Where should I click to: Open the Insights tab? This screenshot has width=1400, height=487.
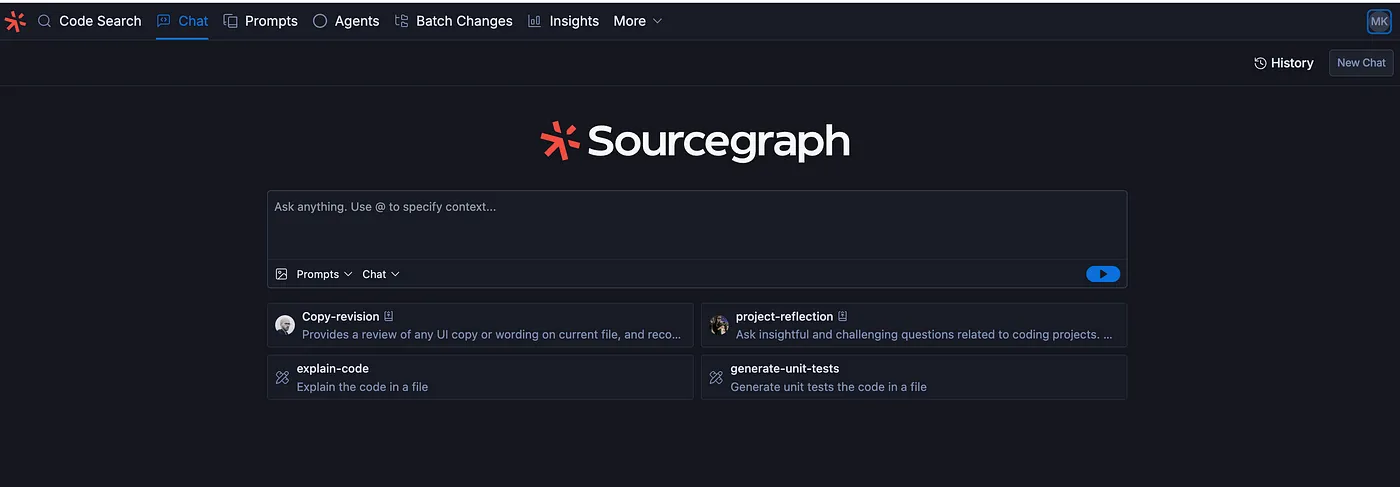coord(563,21)
